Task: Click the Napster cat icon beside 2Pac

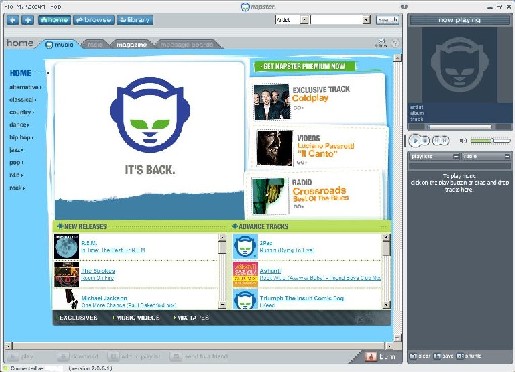Action: [245, 247]
